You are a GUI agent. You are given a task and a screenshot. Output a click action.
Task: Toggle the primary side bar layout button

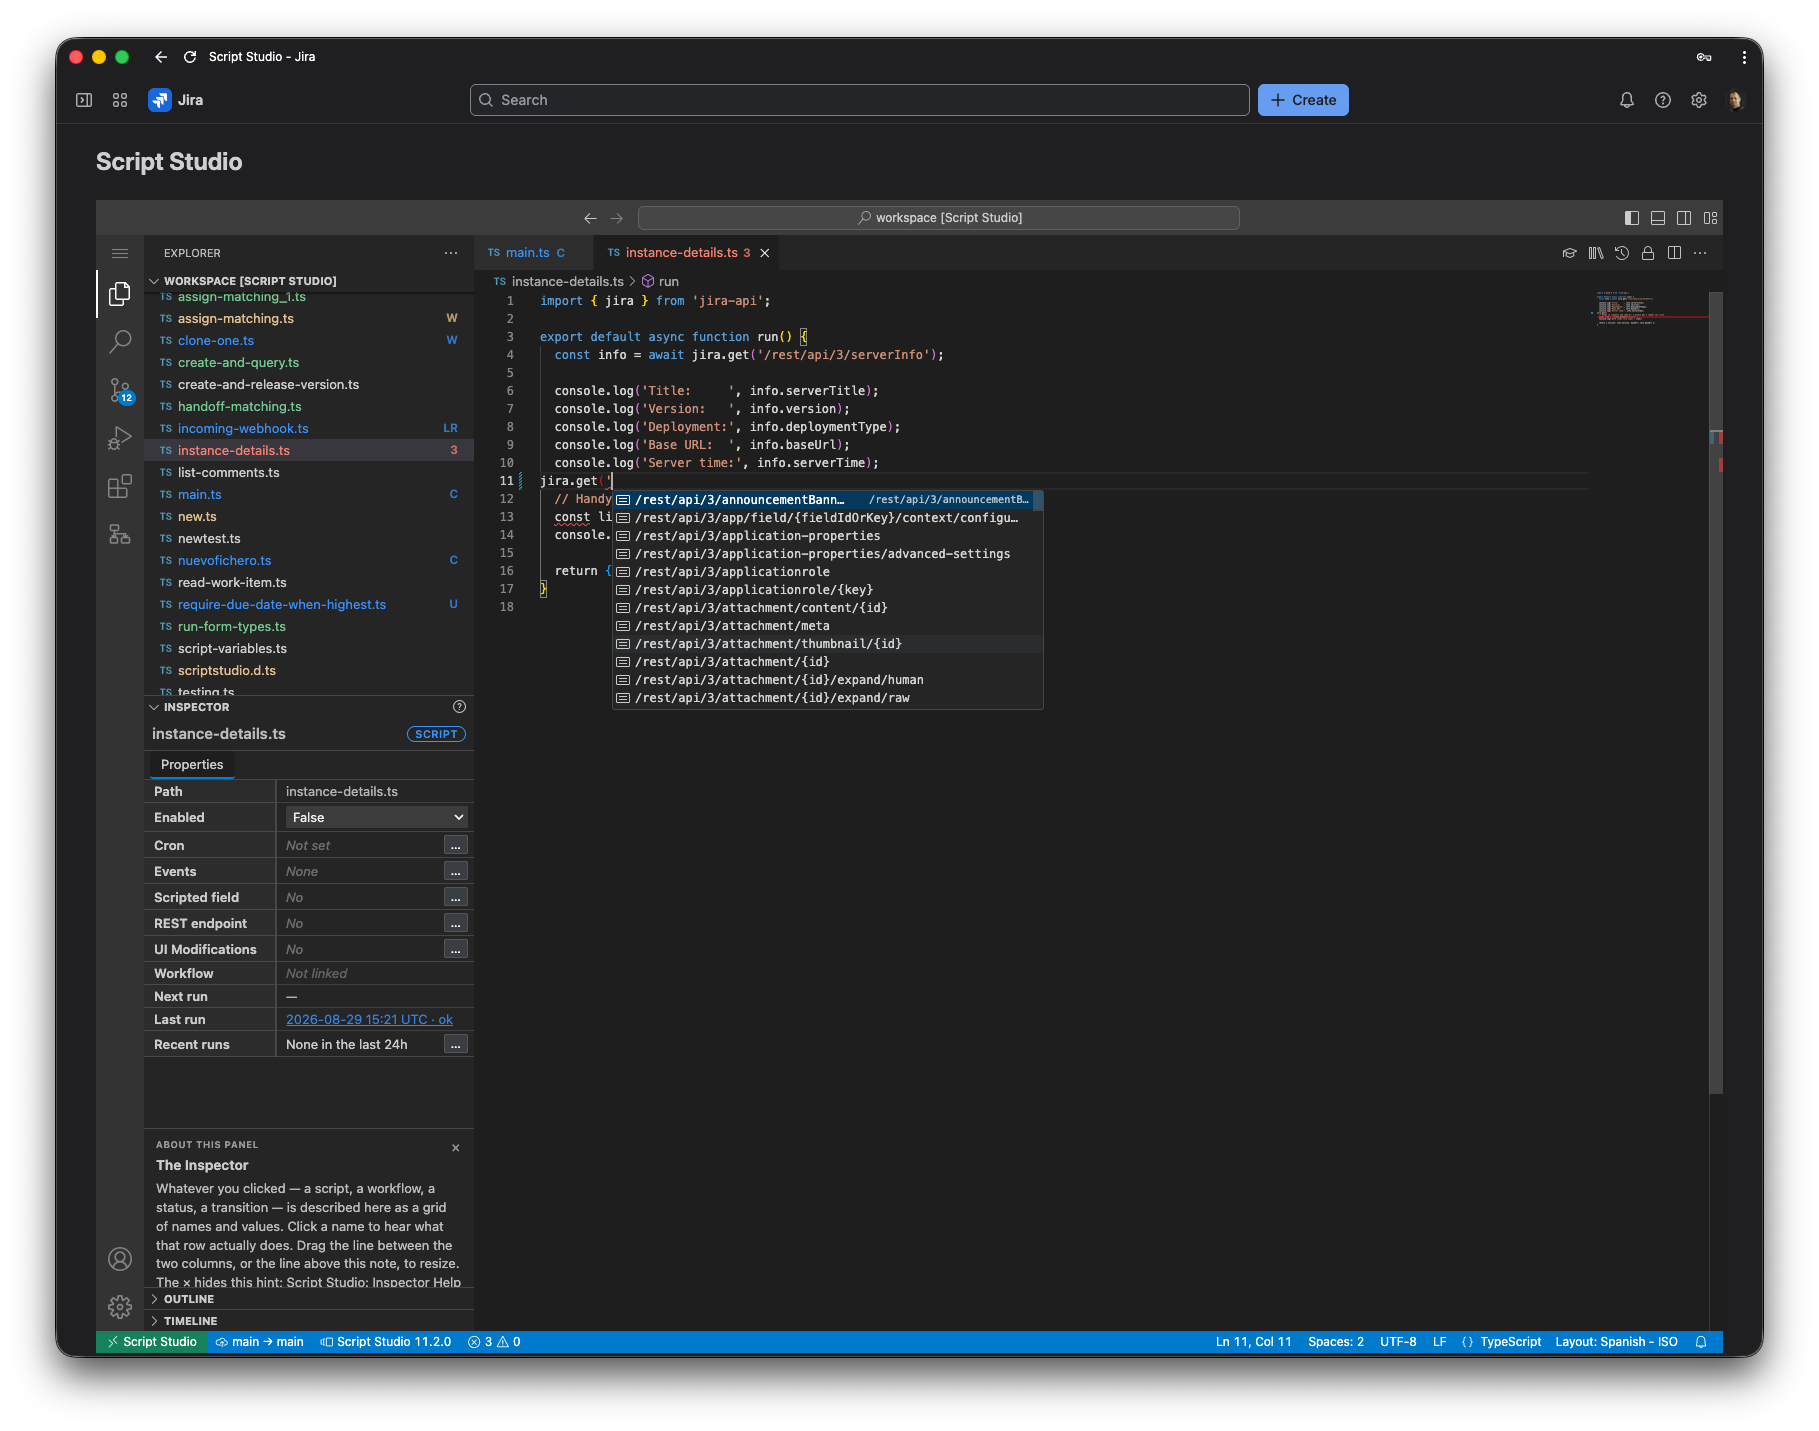pyautogui.click(x=1632, y=218)
